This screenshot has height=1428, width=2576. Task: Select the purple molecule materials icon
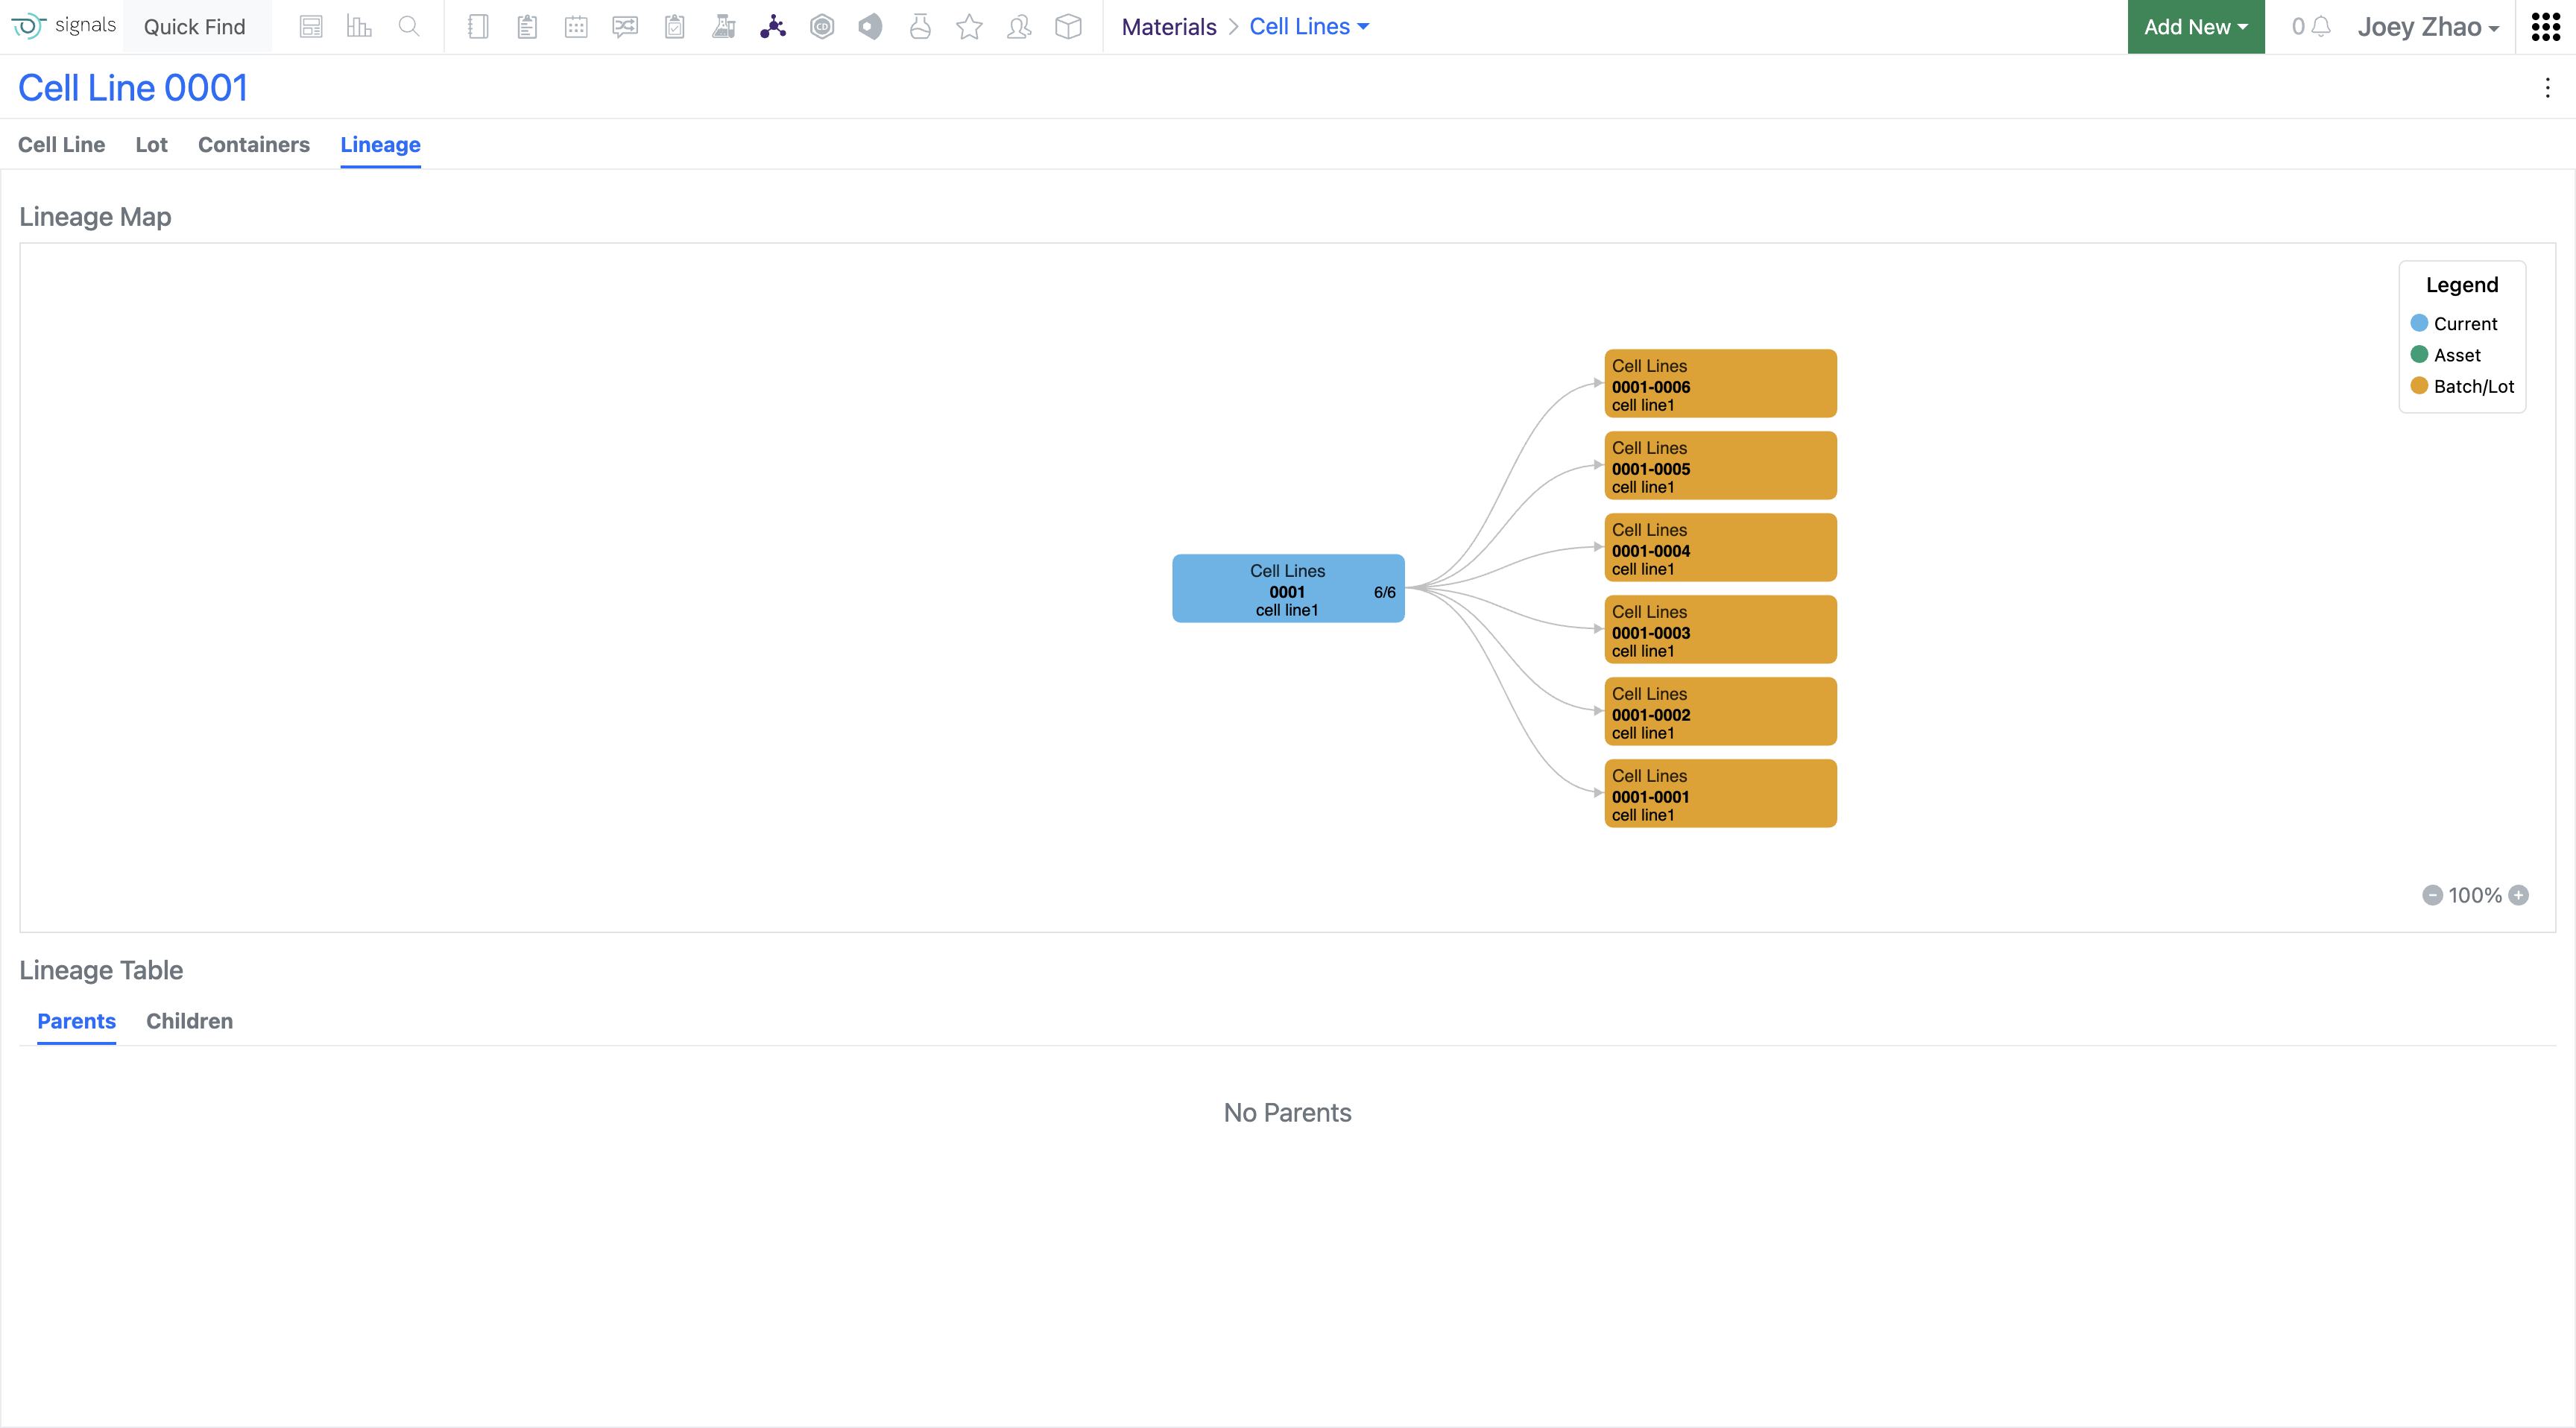point(773,27)
